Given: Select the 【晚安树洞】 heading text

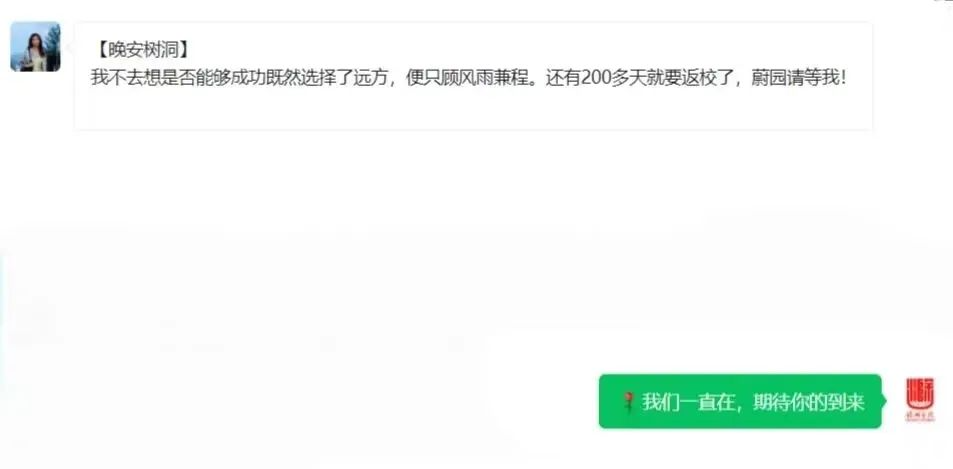Looking at the screenshot, I should coord(142,49).
